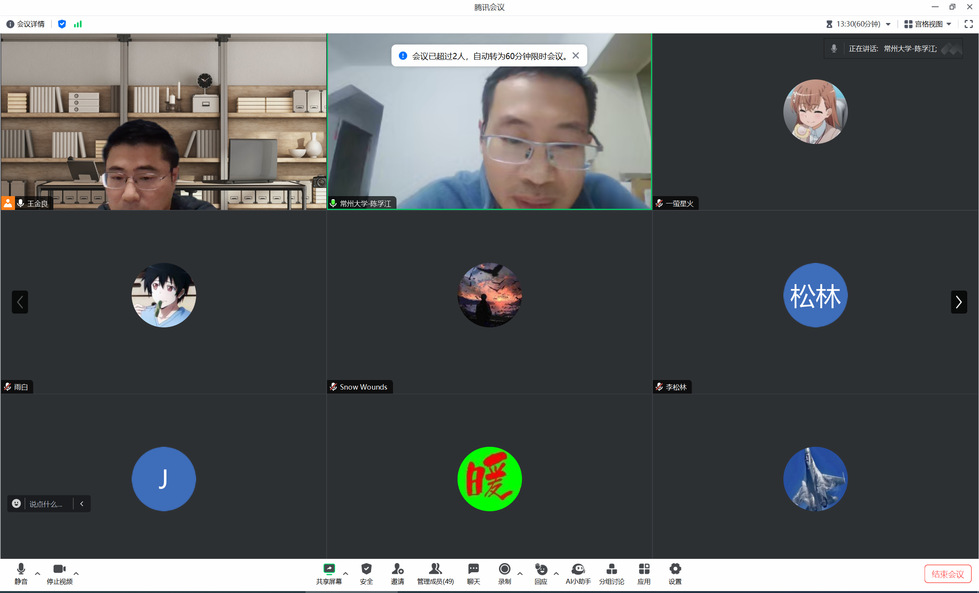Open meeting settings (设置)
This screenshot has width=979, height=593.
pyautogui.click(x=675, y=572)
